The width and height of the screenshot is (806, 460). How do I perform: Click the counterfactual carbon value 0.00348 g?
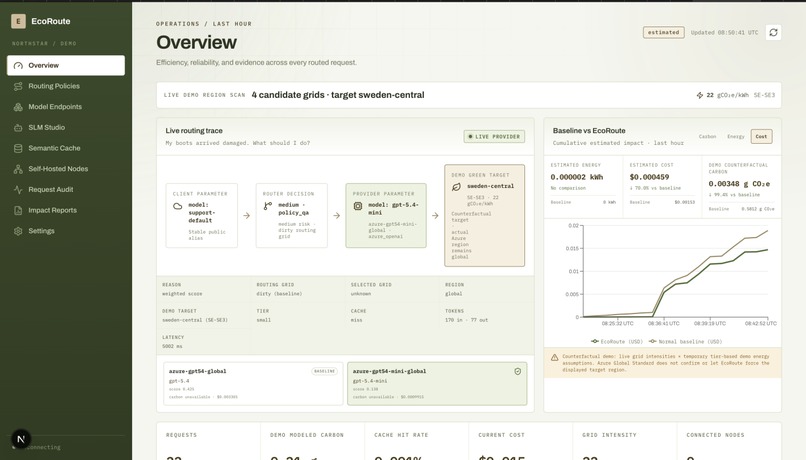(x=739, y=183)
